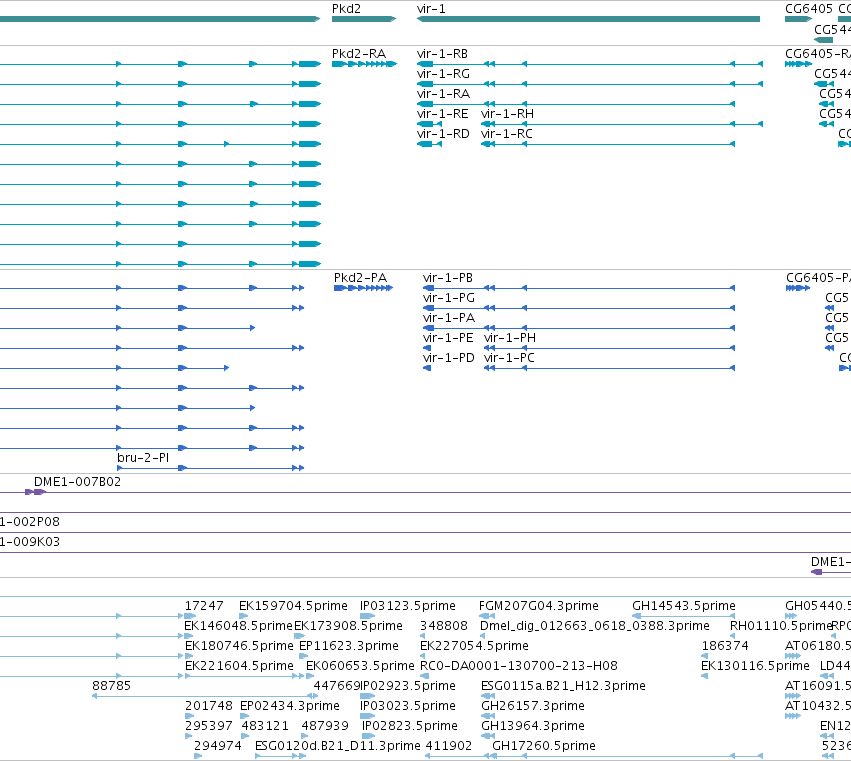Select EST EK159704.5prime
The width and height of the screenshot is (851, 761).
(293, 606)
